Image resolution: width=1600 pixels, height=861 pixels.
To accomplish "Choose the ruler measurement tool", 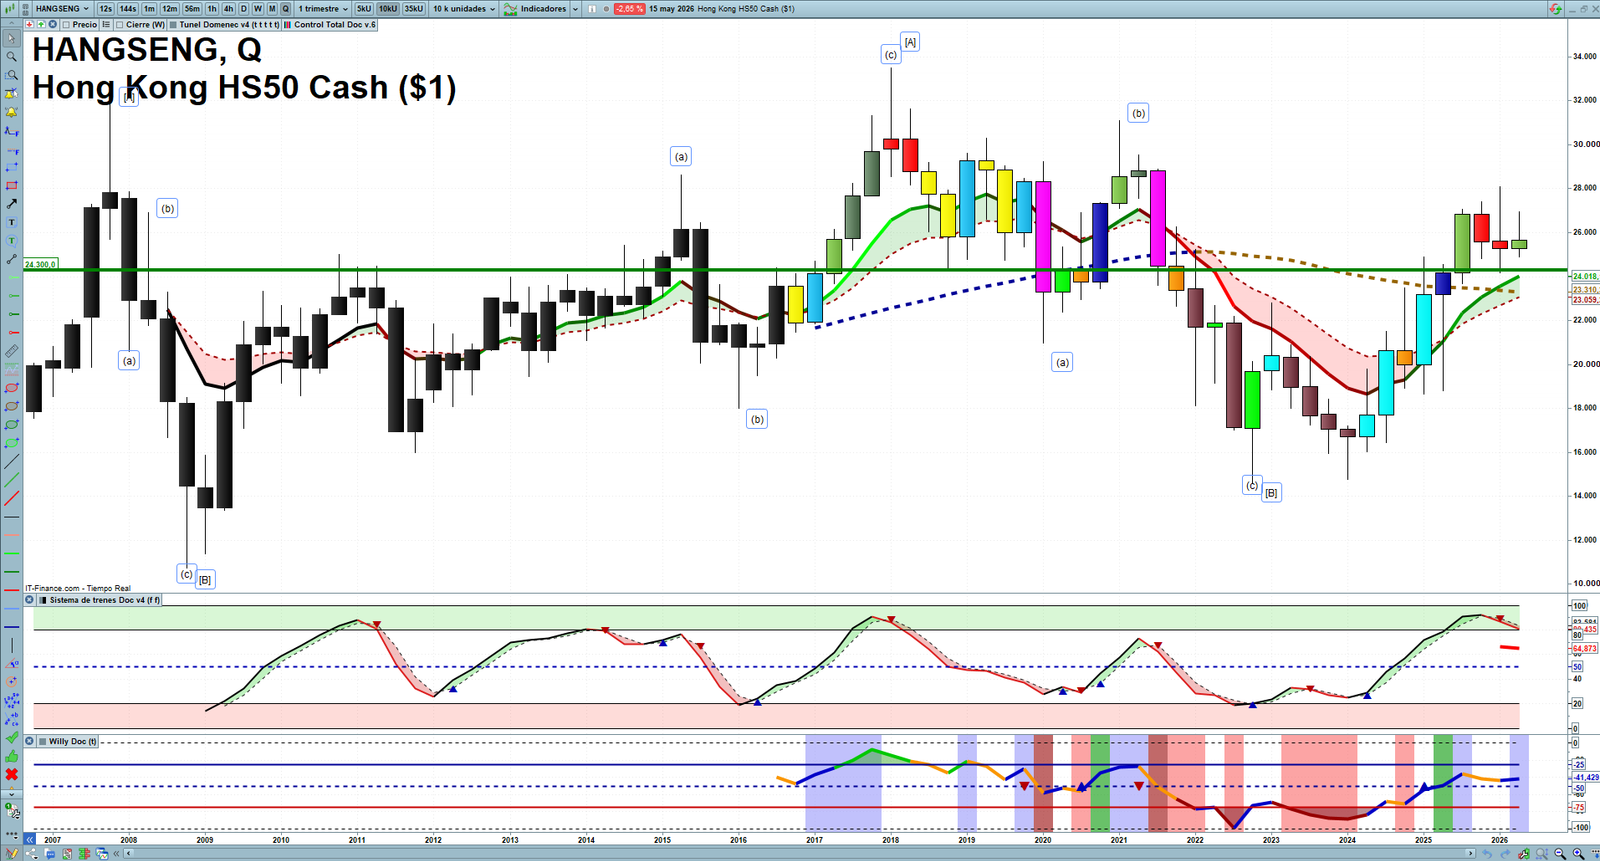I will [x=11, y=351].
